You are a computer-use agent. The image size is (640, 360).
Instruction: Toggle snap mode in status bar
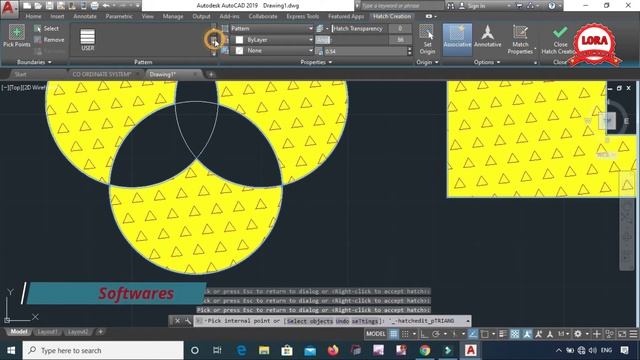(405, 334)
